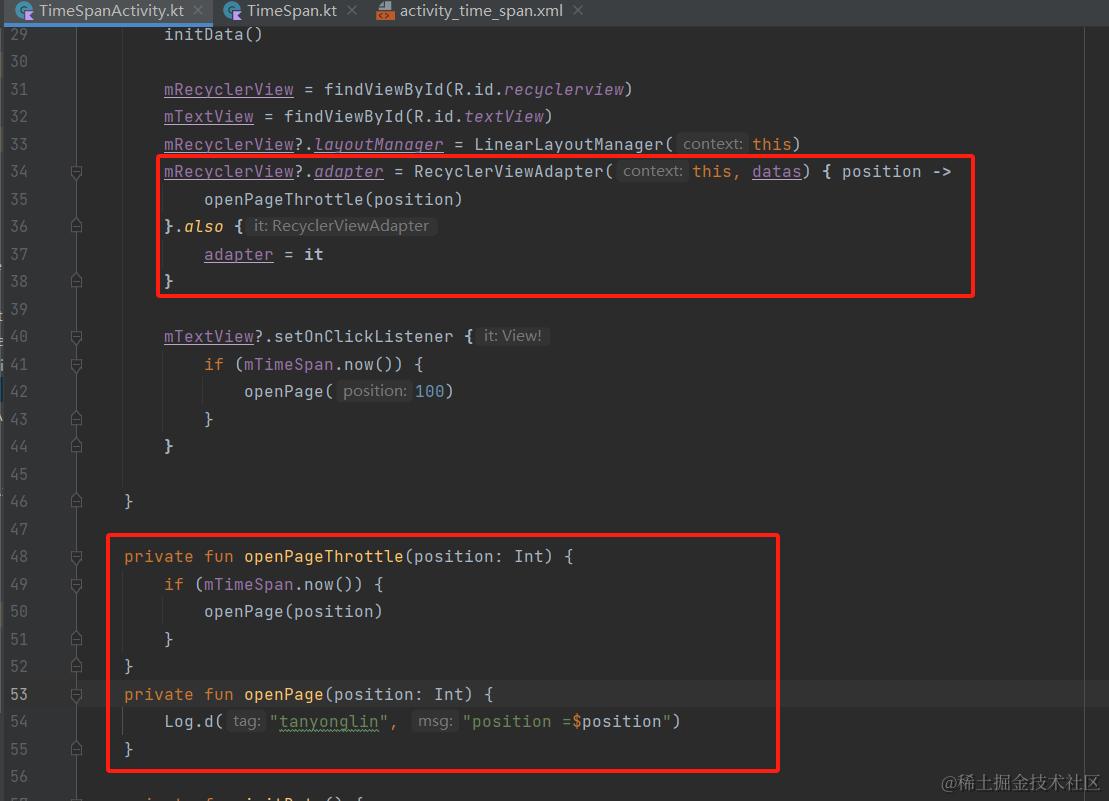The width and height of the screenshot is (1109, 801).
Task: Click line number 56 in the gutter
Action: pyautogui.click(x=19, y=776)
